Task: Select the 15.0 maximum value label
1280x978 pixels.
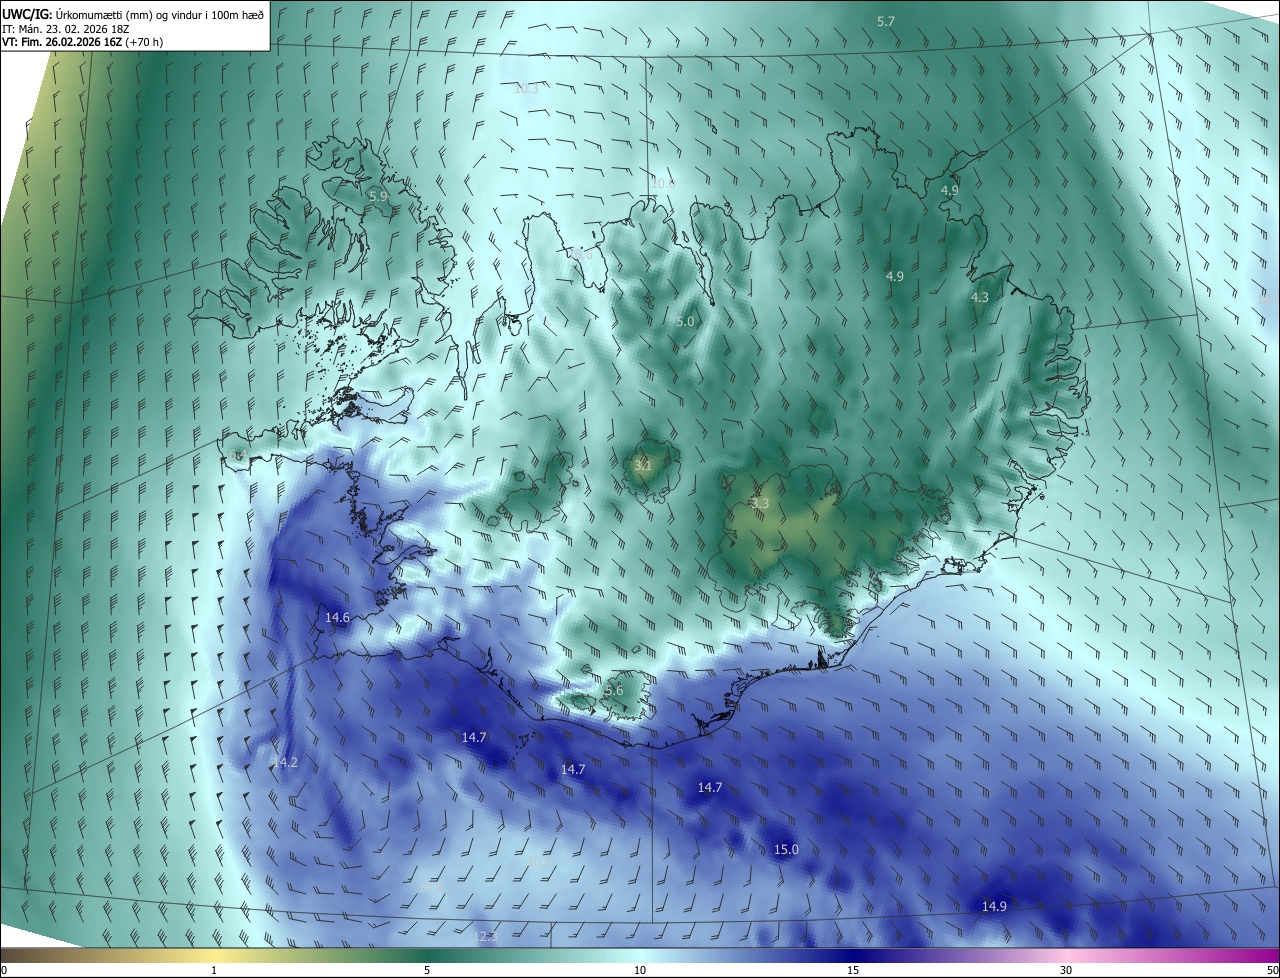Action: click(787, 849)
